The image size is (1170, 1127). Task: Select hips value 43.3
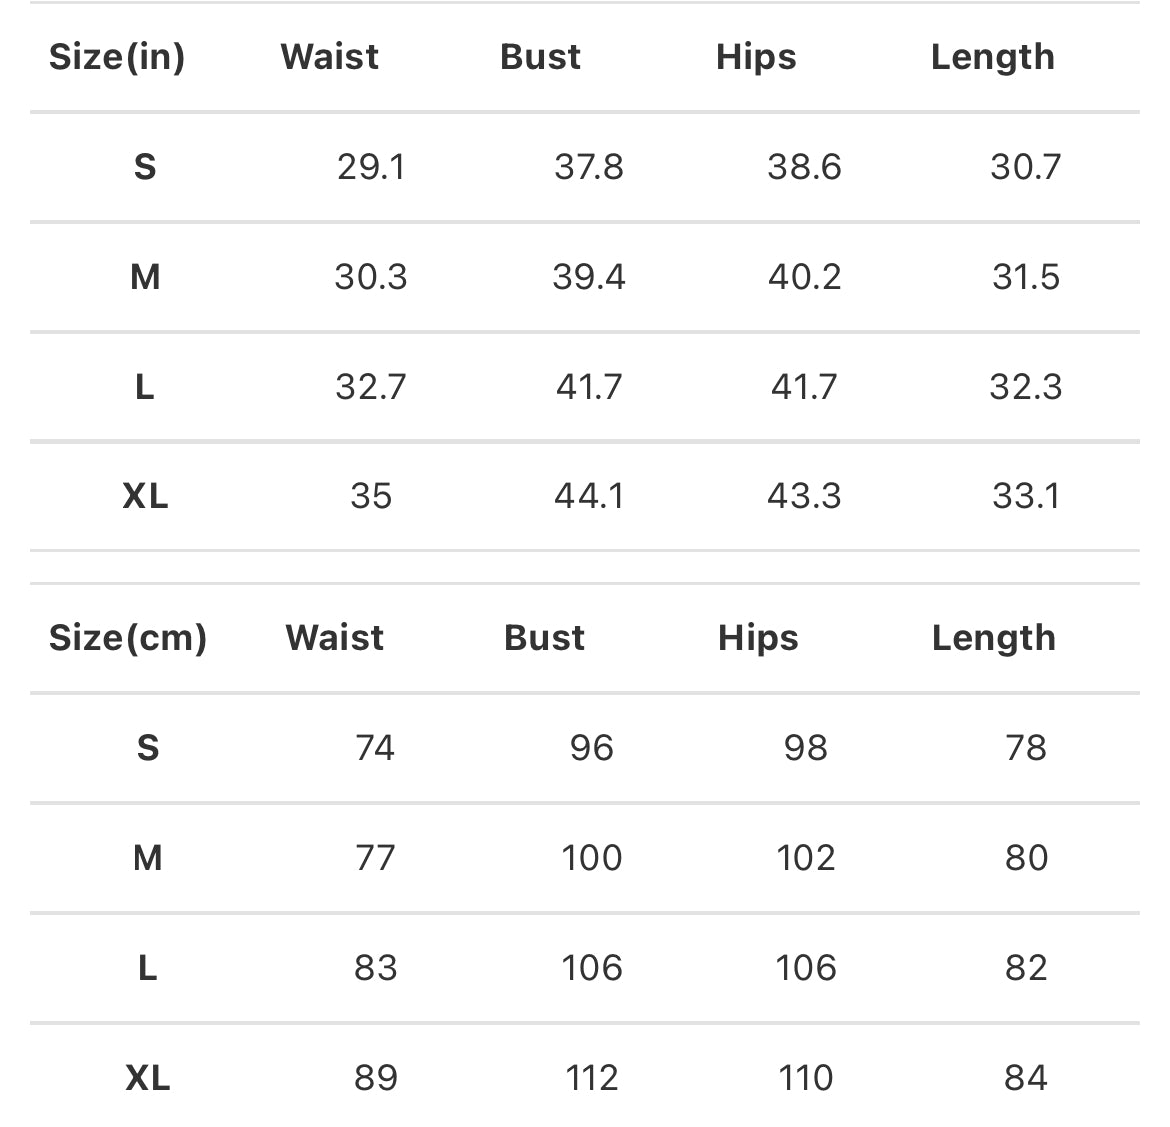[804, 496]
